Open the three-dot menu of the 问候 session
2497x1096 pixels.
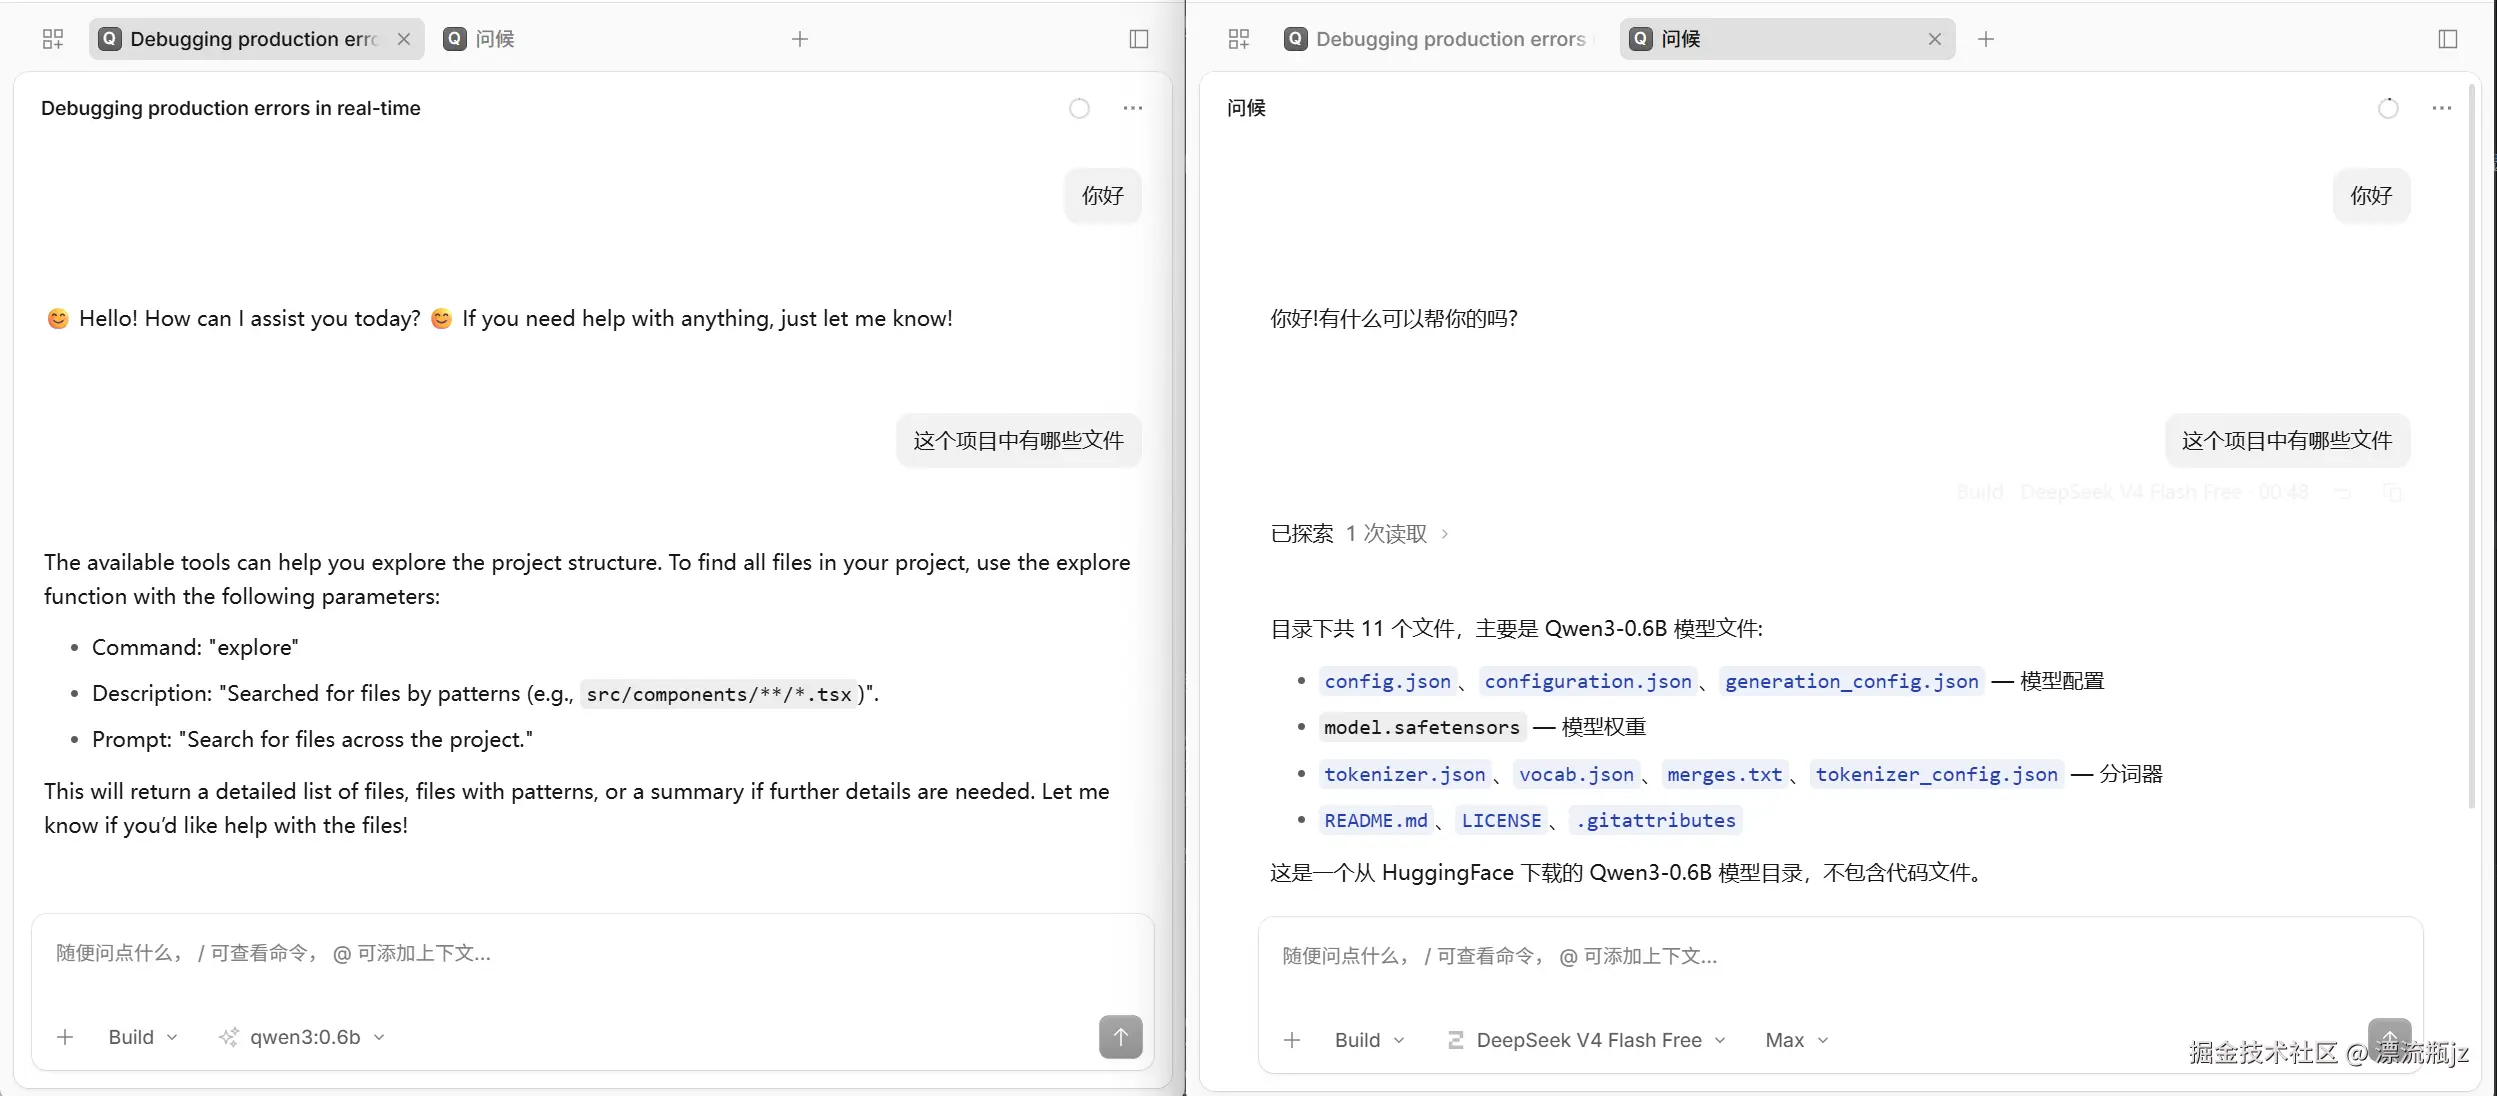(x=2442, y=108)
